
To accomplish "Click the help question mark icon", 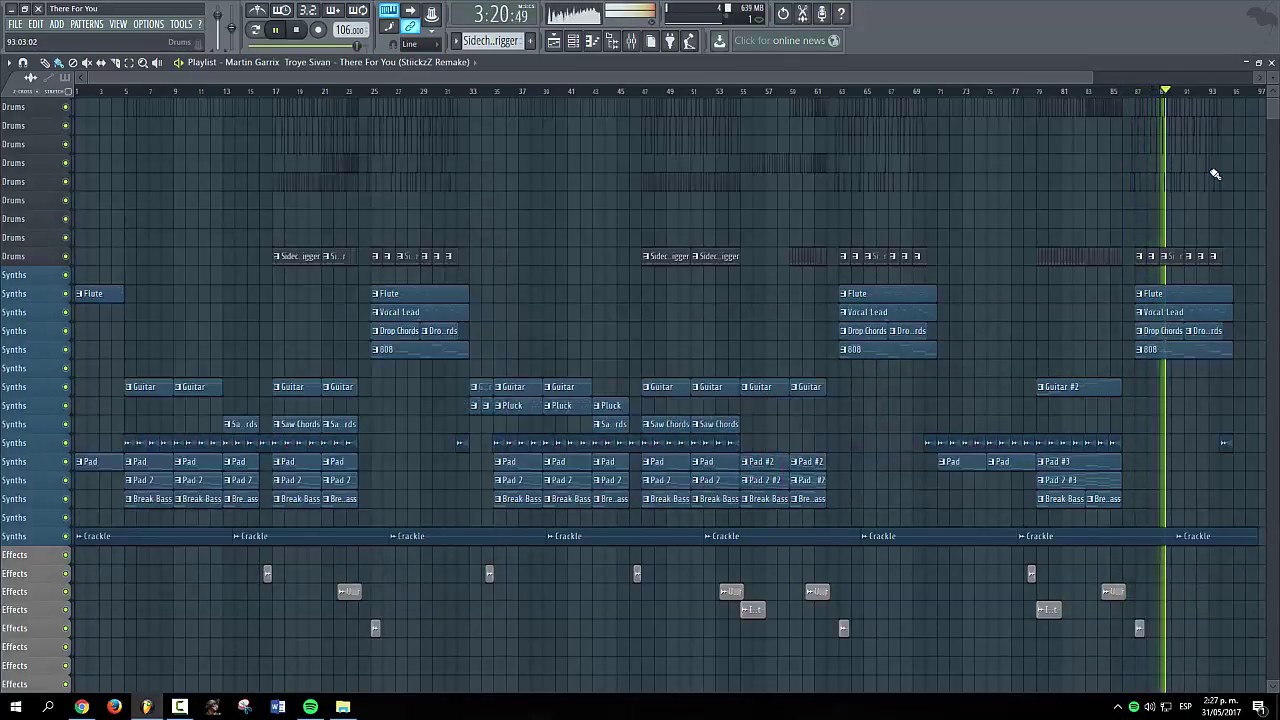I will [x=841, y=13].
